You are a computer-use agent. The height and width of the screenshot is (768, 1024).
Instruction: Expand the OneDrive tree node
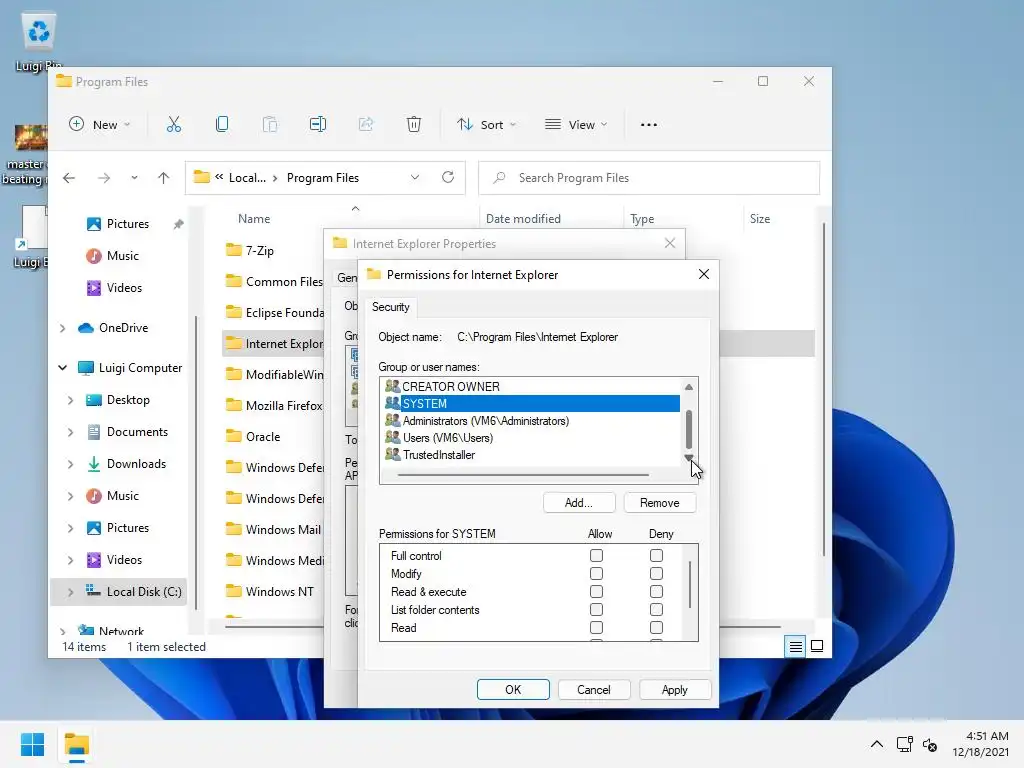click(x=63, y=328)
